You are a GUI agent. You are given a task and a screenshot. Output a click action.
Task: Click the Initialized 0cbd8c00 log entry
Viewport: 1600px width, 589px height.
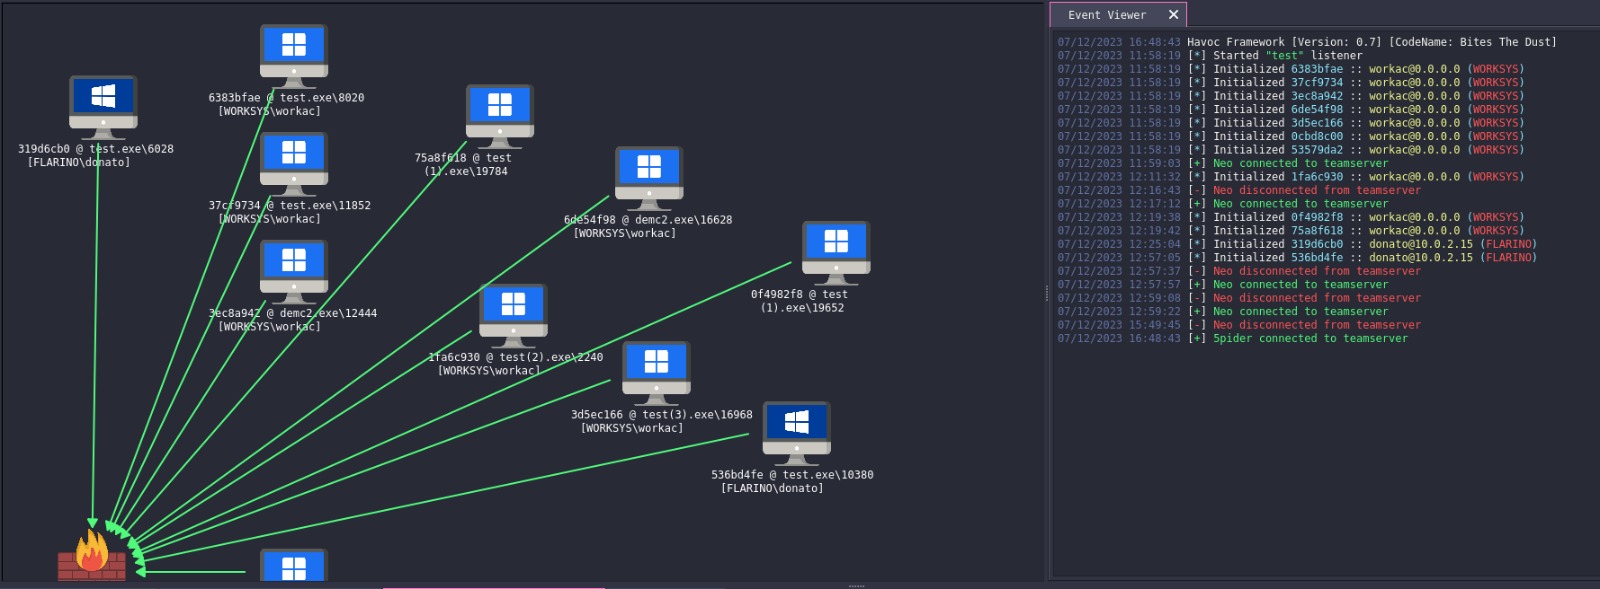(x=1291, y=137)
